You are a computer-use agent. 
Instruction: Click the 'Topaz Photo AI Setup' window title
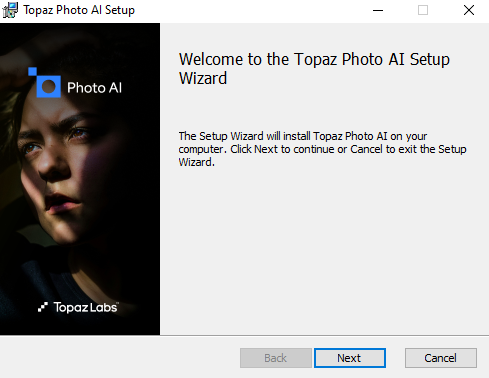[79, 10]
